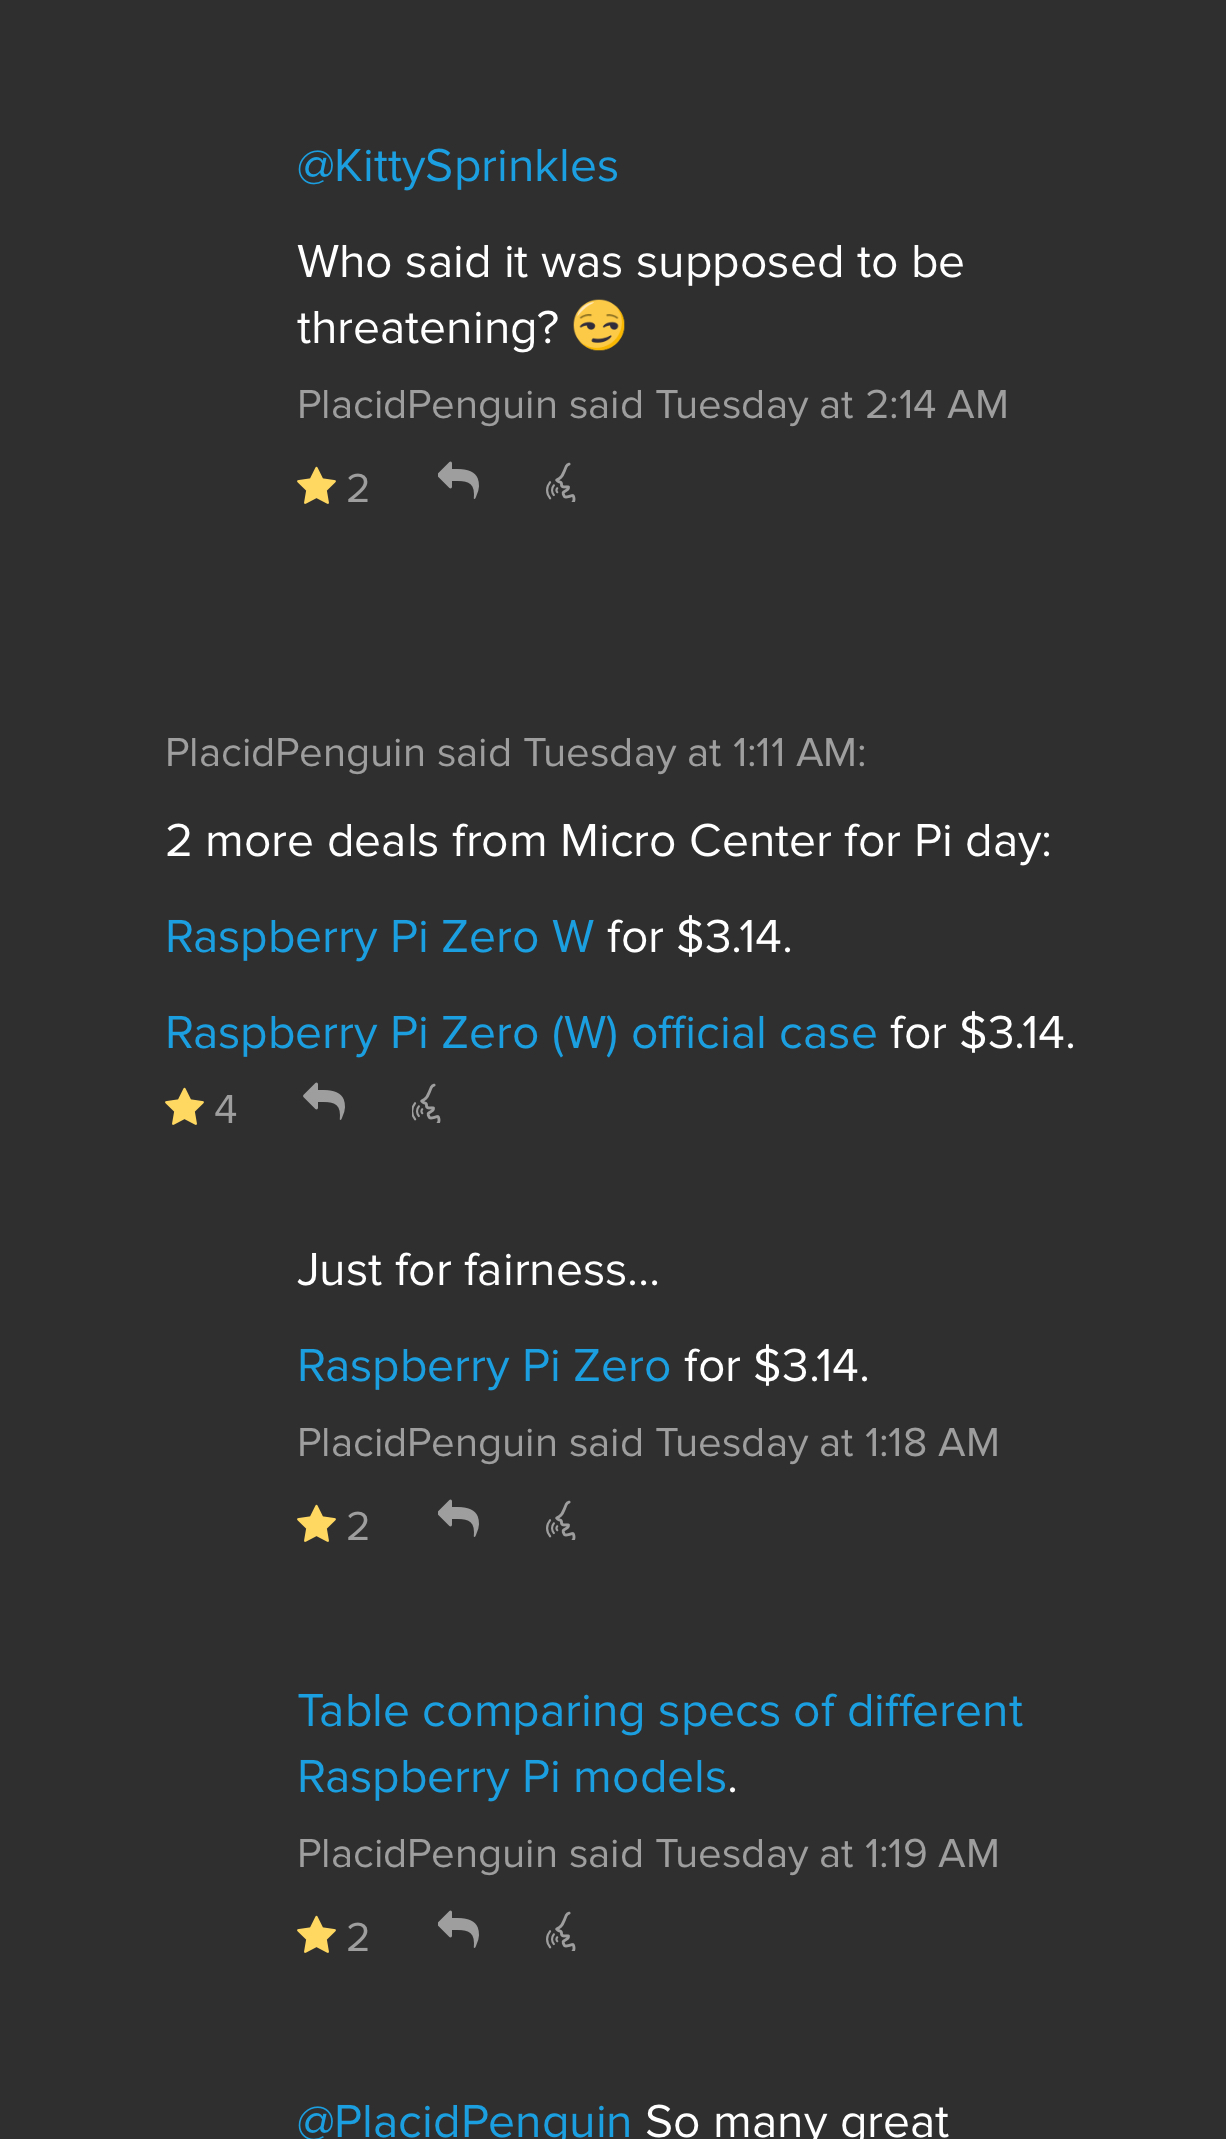Star the 2:14 AM 'threatening' reply
1226x2139 pixels.
pos(317,488)
